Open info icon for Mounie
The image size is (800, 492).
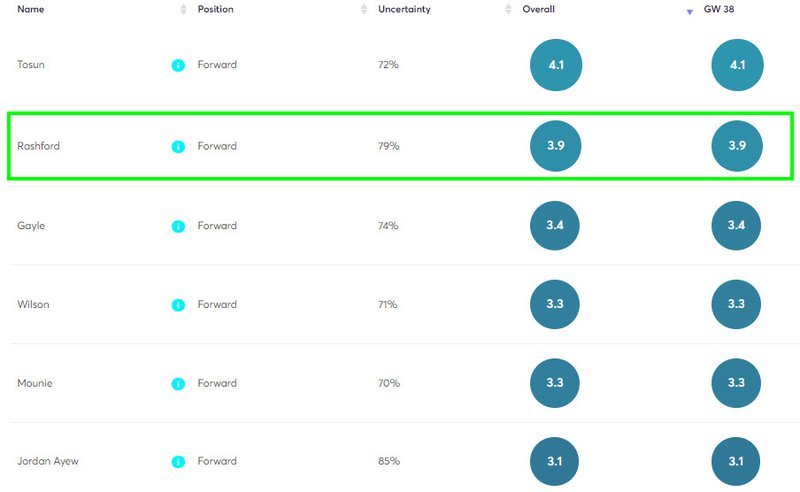click(178, 384)
